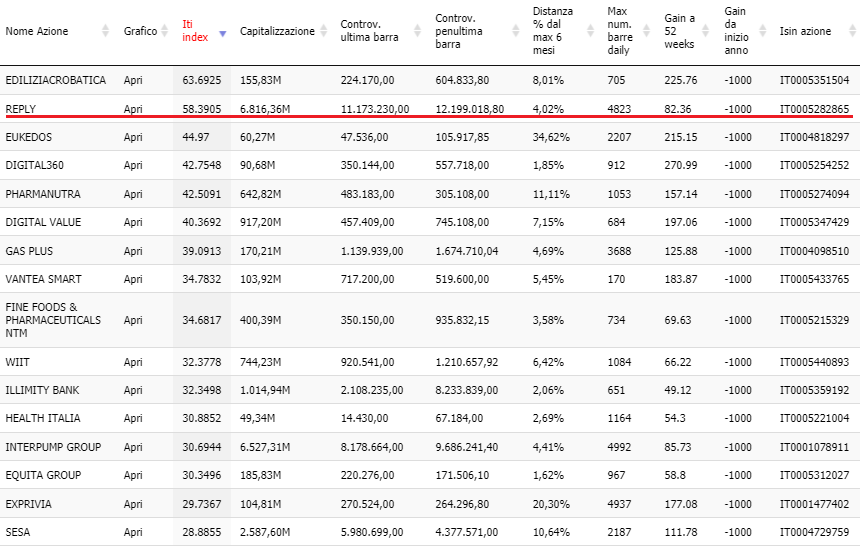Select the EQUITA GROUP stock name

[43, 475]
